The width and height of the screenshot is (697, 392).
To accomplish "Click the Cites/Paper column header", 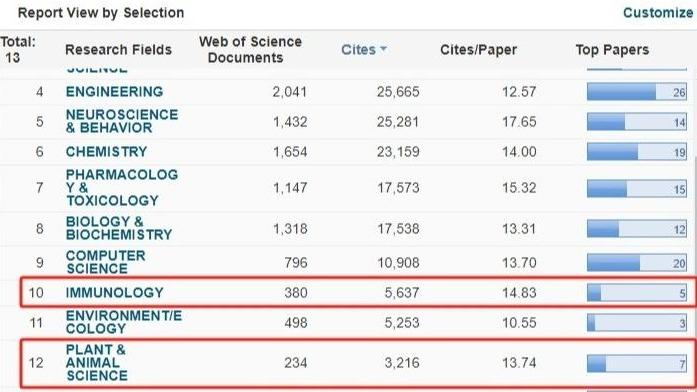I will [478, 49].
